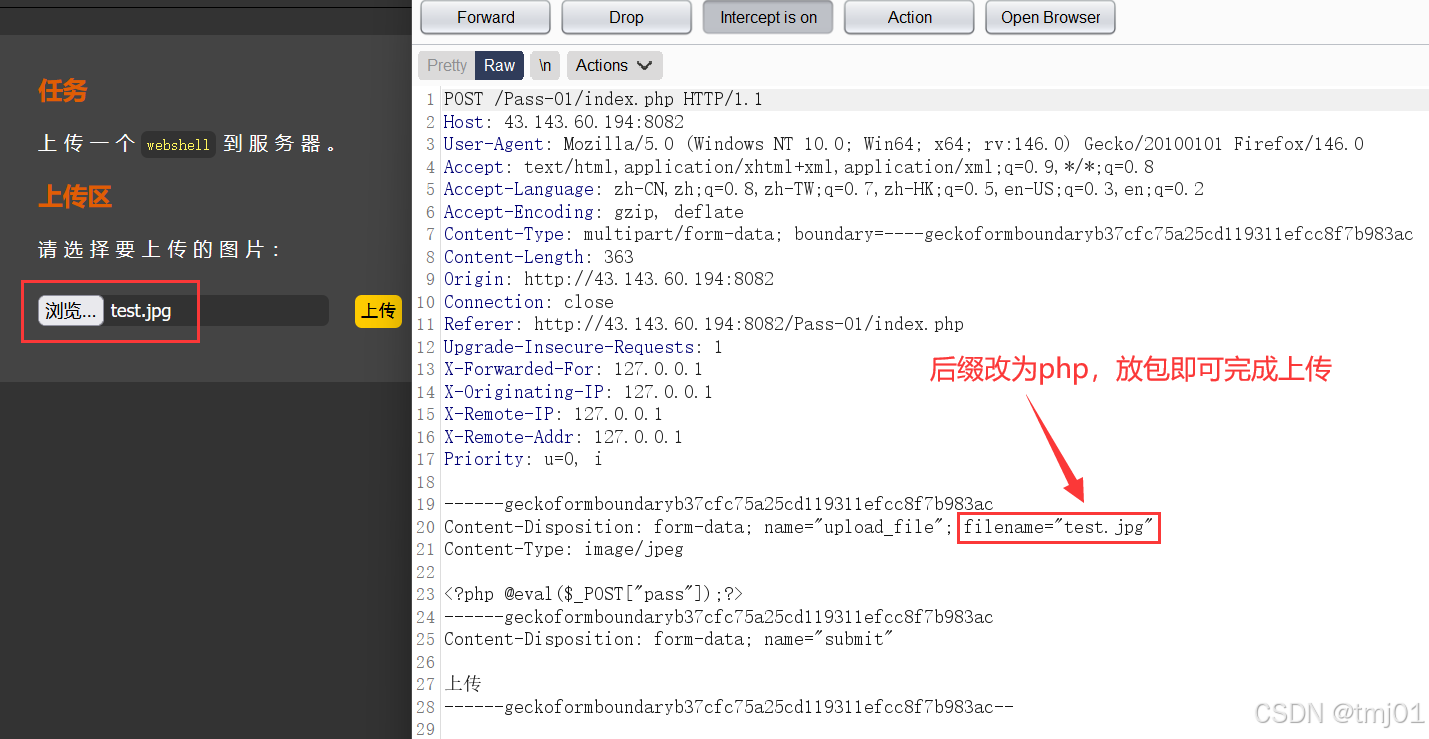The image size is (1429, 739).
Task: Click the Connection: close line
Action: (529, 302)
